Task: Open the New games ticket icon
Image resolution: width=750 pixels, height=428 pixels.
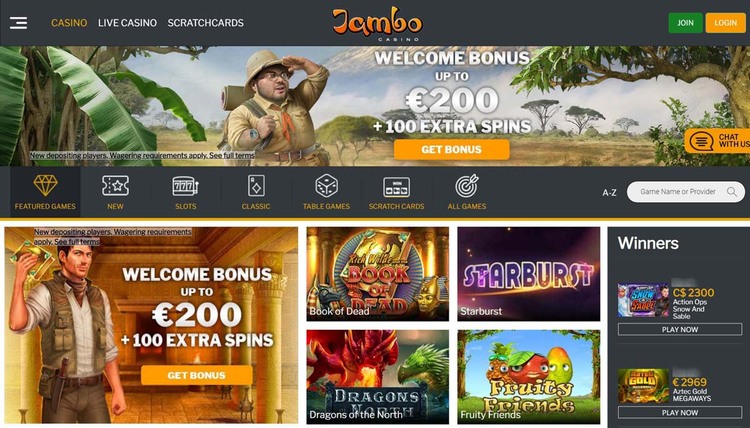Action: (x=115, y=185)
